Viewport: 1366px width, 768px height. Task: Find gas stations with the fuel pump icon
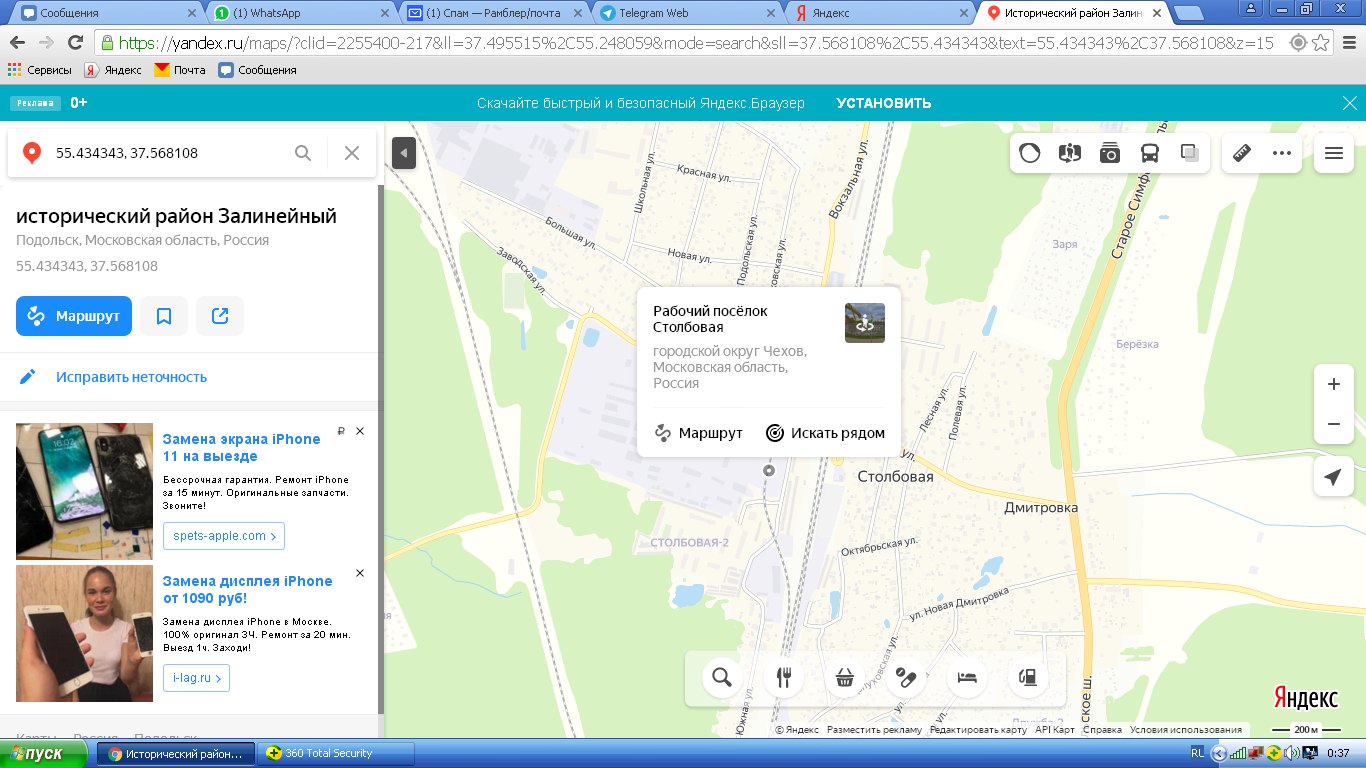1027,678
